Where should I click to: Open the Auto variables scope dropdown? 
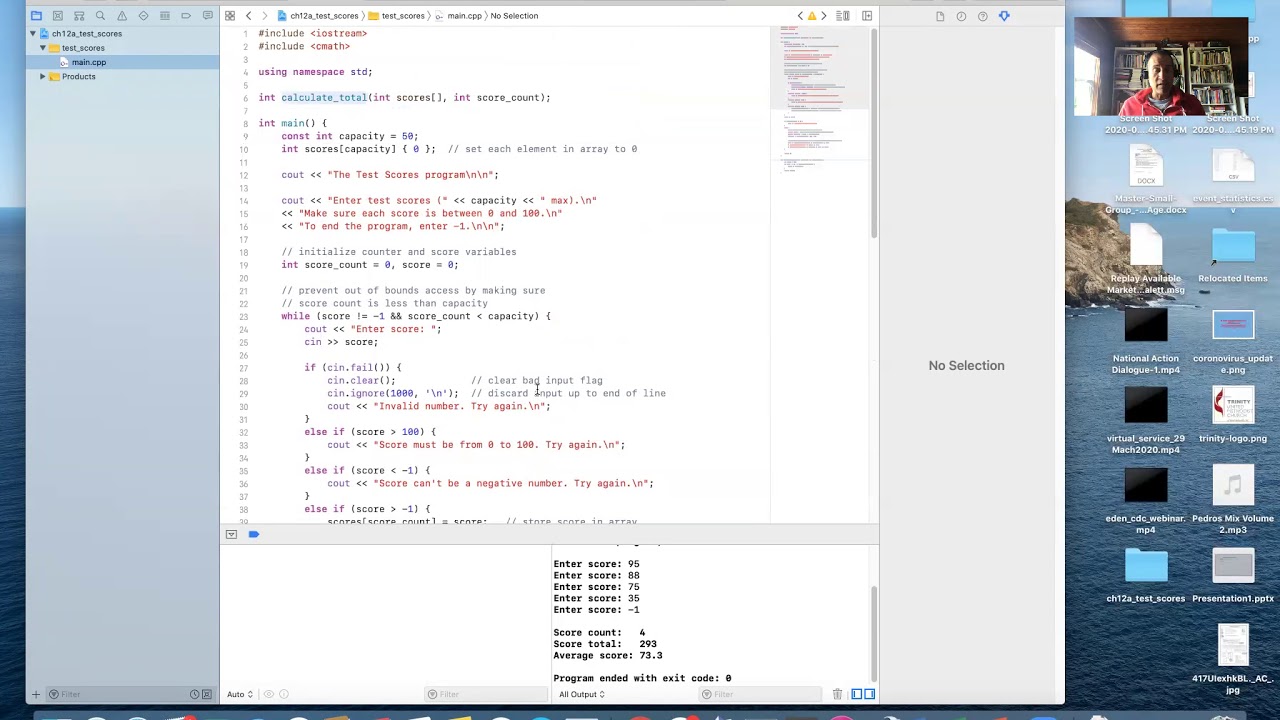click(x=240, y=694)
